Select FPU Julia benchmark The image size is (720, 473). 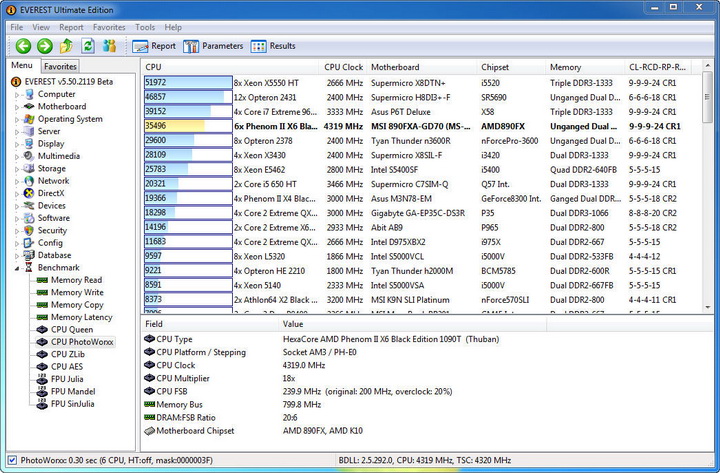[x=67, y=379]
